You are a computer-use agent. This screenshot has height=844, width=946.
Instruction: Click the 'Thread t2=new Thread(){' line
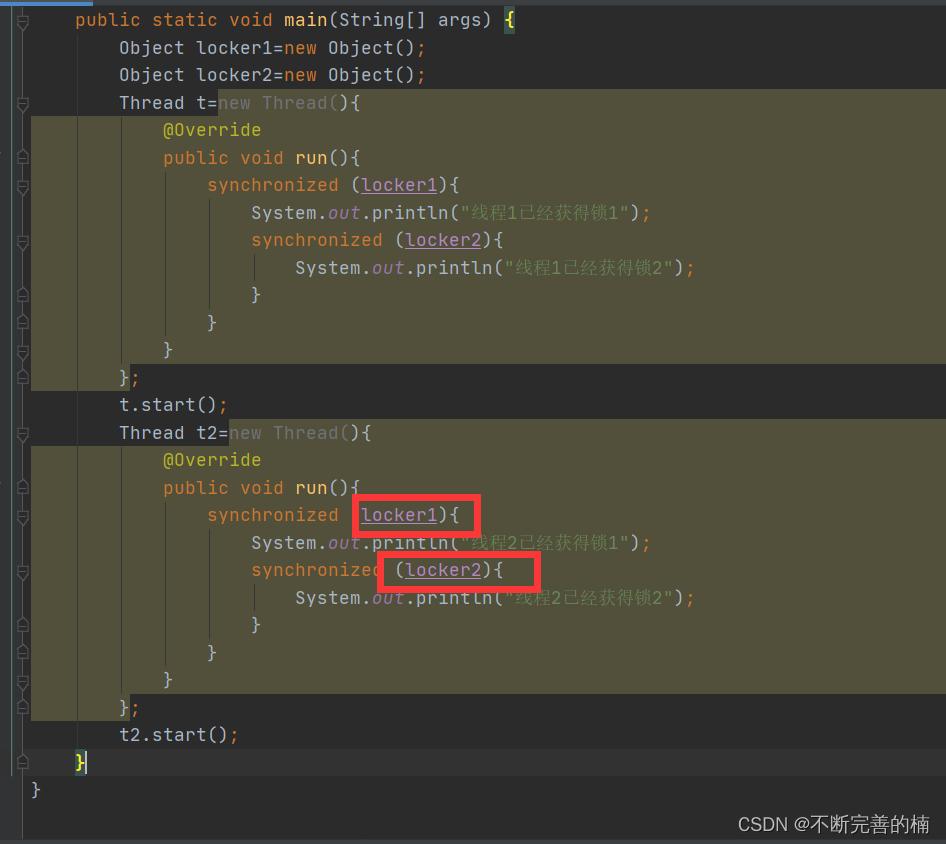tap(245, 433)
